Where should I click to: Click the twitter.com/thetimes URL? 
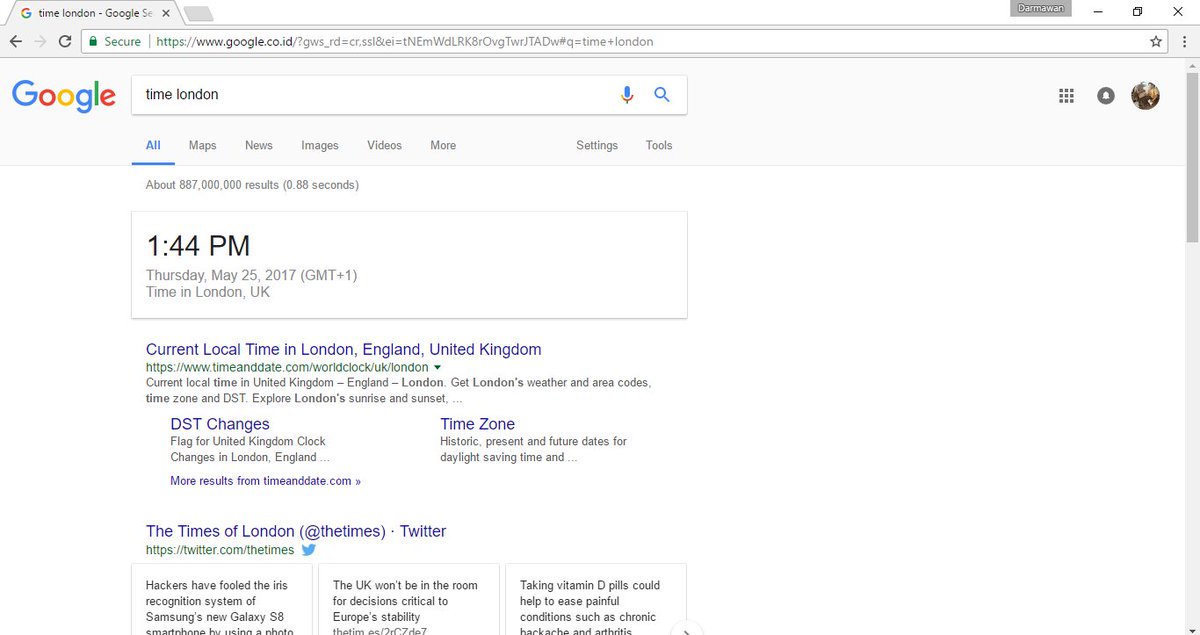(x=220, y=550)
